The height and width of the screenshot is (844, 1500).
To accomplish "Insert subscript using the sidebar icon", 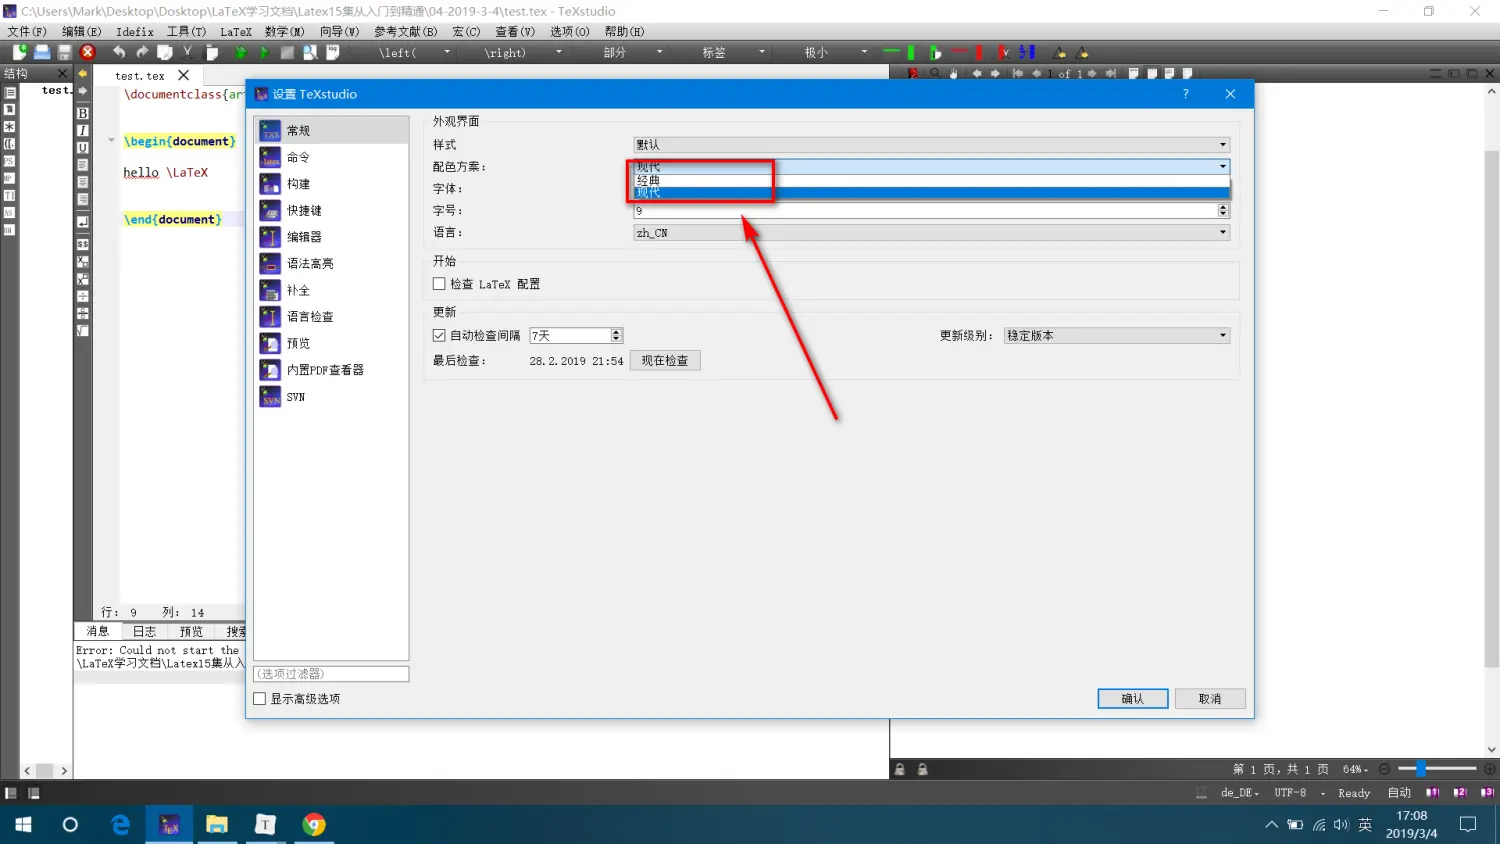I will pyautogui.click(x=83, y=261).
